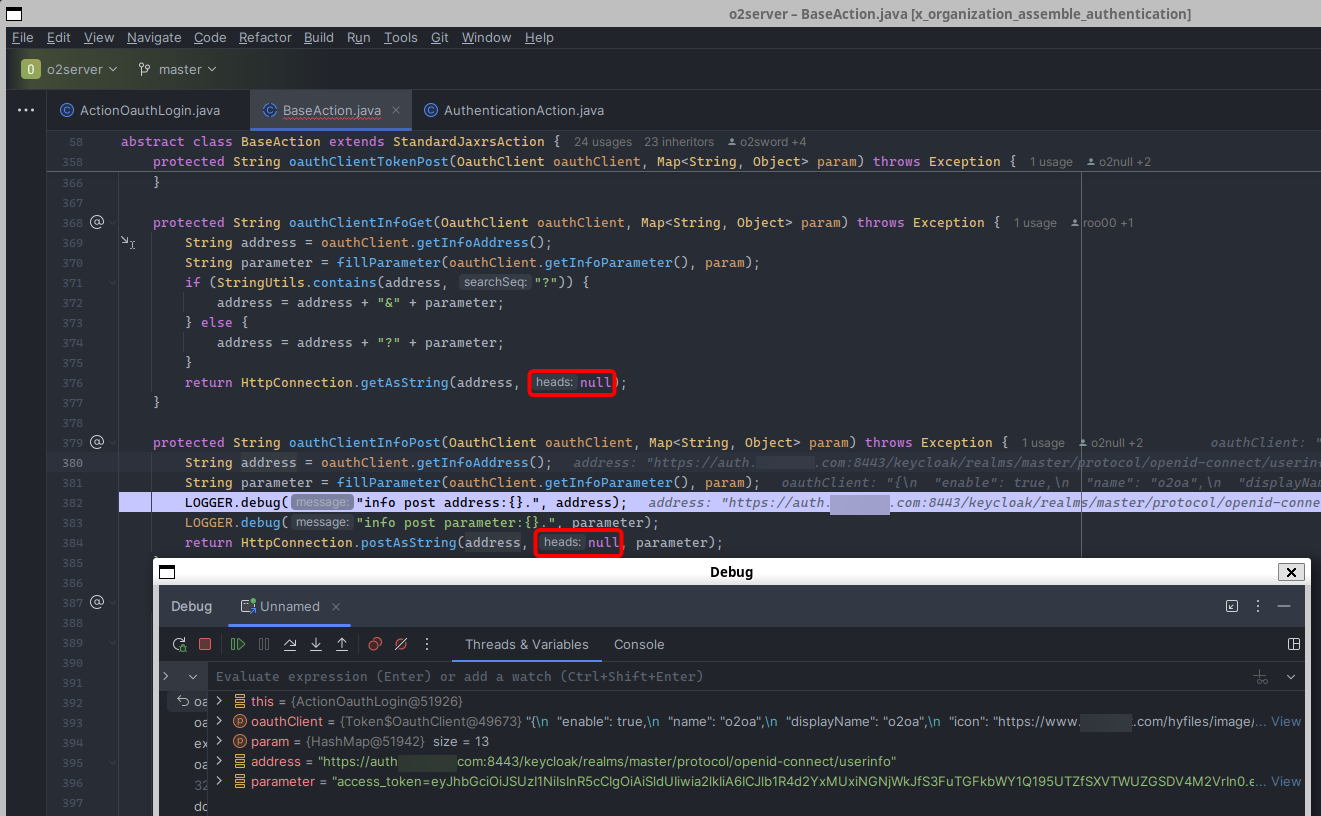This screenshot has height=816, width=1321.
Task: Open the View Breakpoints dialog icon
Action: [375, 645]
